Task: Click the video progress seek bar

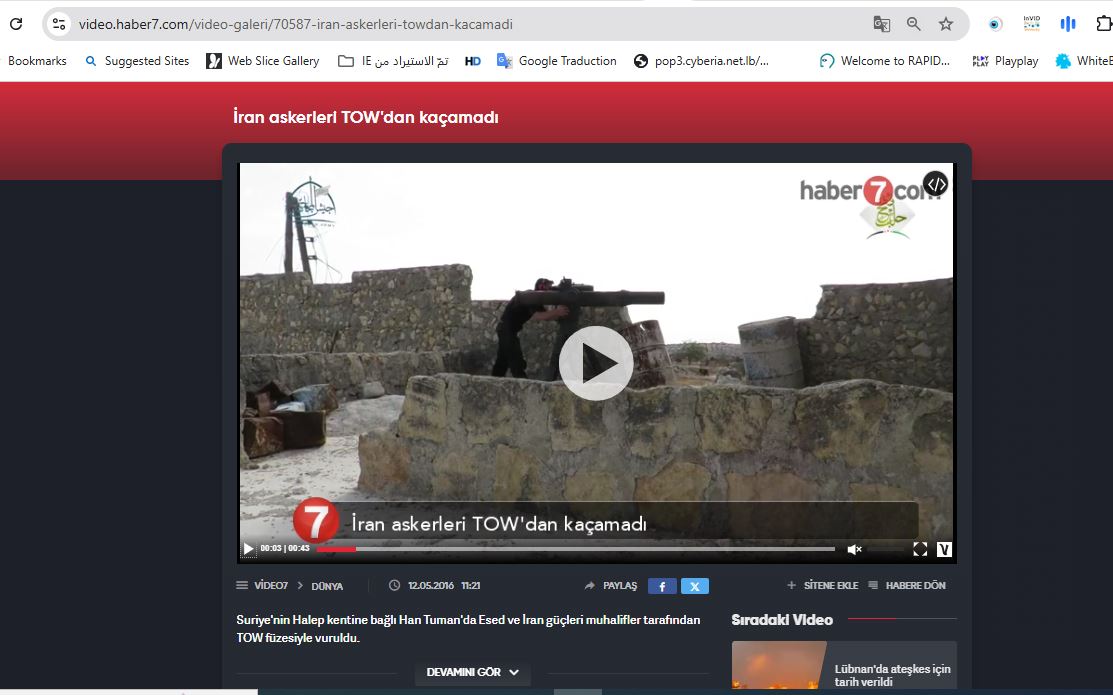Action: click(575, 549)
